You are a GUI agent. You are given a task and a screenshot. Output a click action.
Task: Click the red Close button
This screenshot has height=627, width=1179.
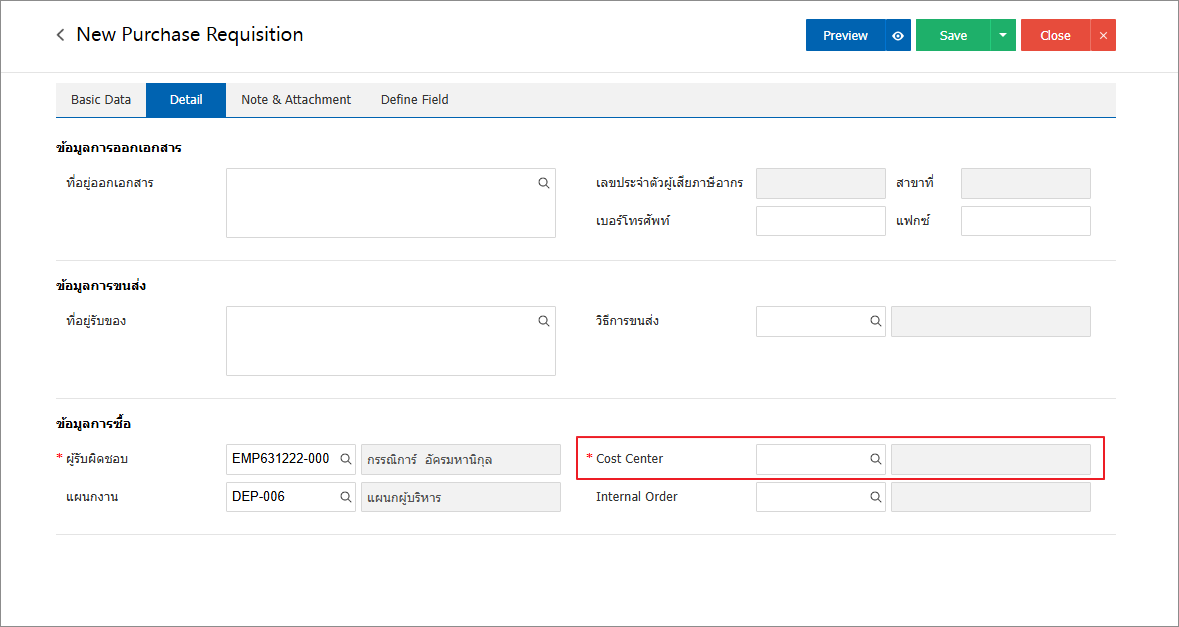point(1055,36)
